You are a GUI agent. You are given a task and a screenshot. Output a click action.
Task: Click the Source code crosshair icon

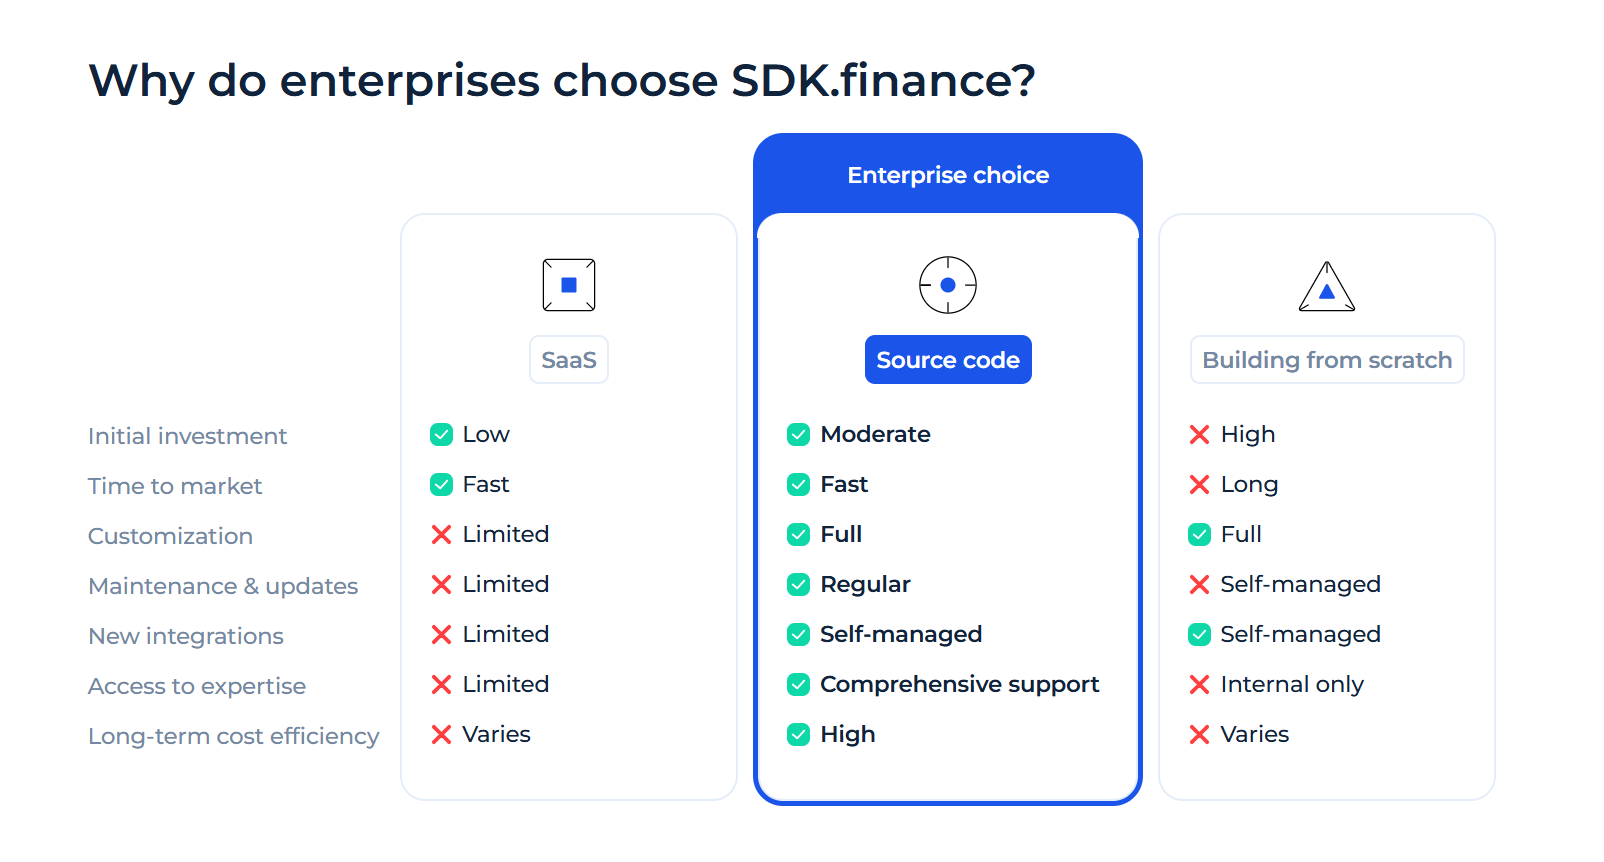pyautogui.click(x=947, y=285)
